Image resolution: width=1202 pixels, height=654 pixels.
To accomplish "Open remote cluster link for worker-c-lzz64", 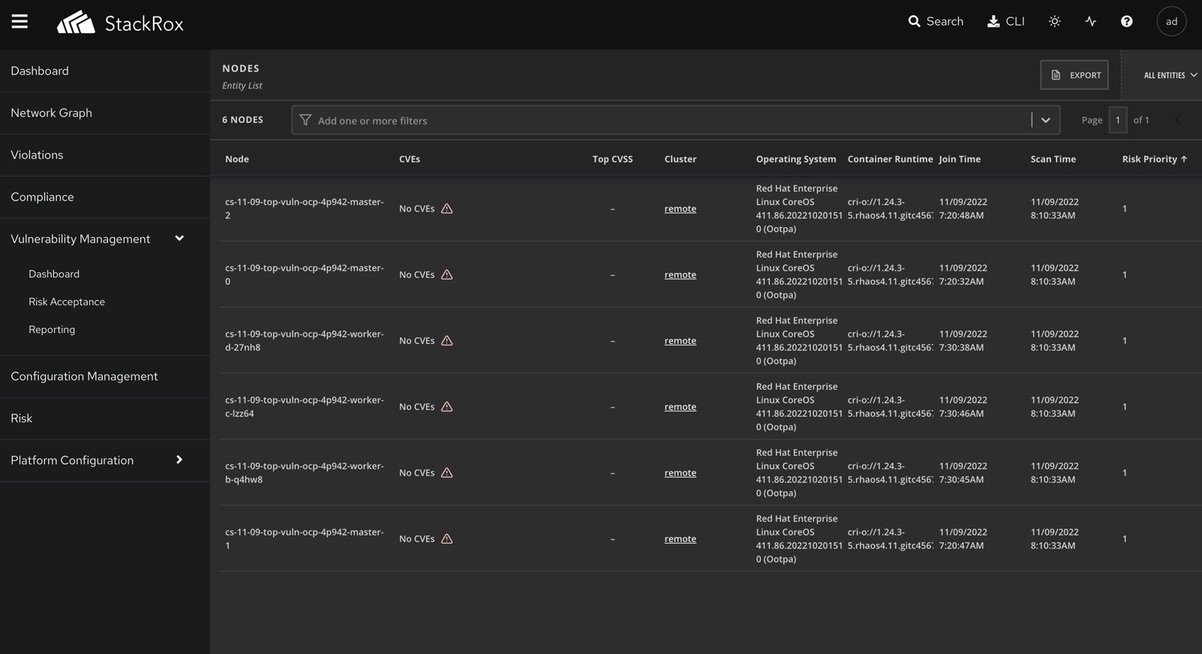I will point(680,407).
